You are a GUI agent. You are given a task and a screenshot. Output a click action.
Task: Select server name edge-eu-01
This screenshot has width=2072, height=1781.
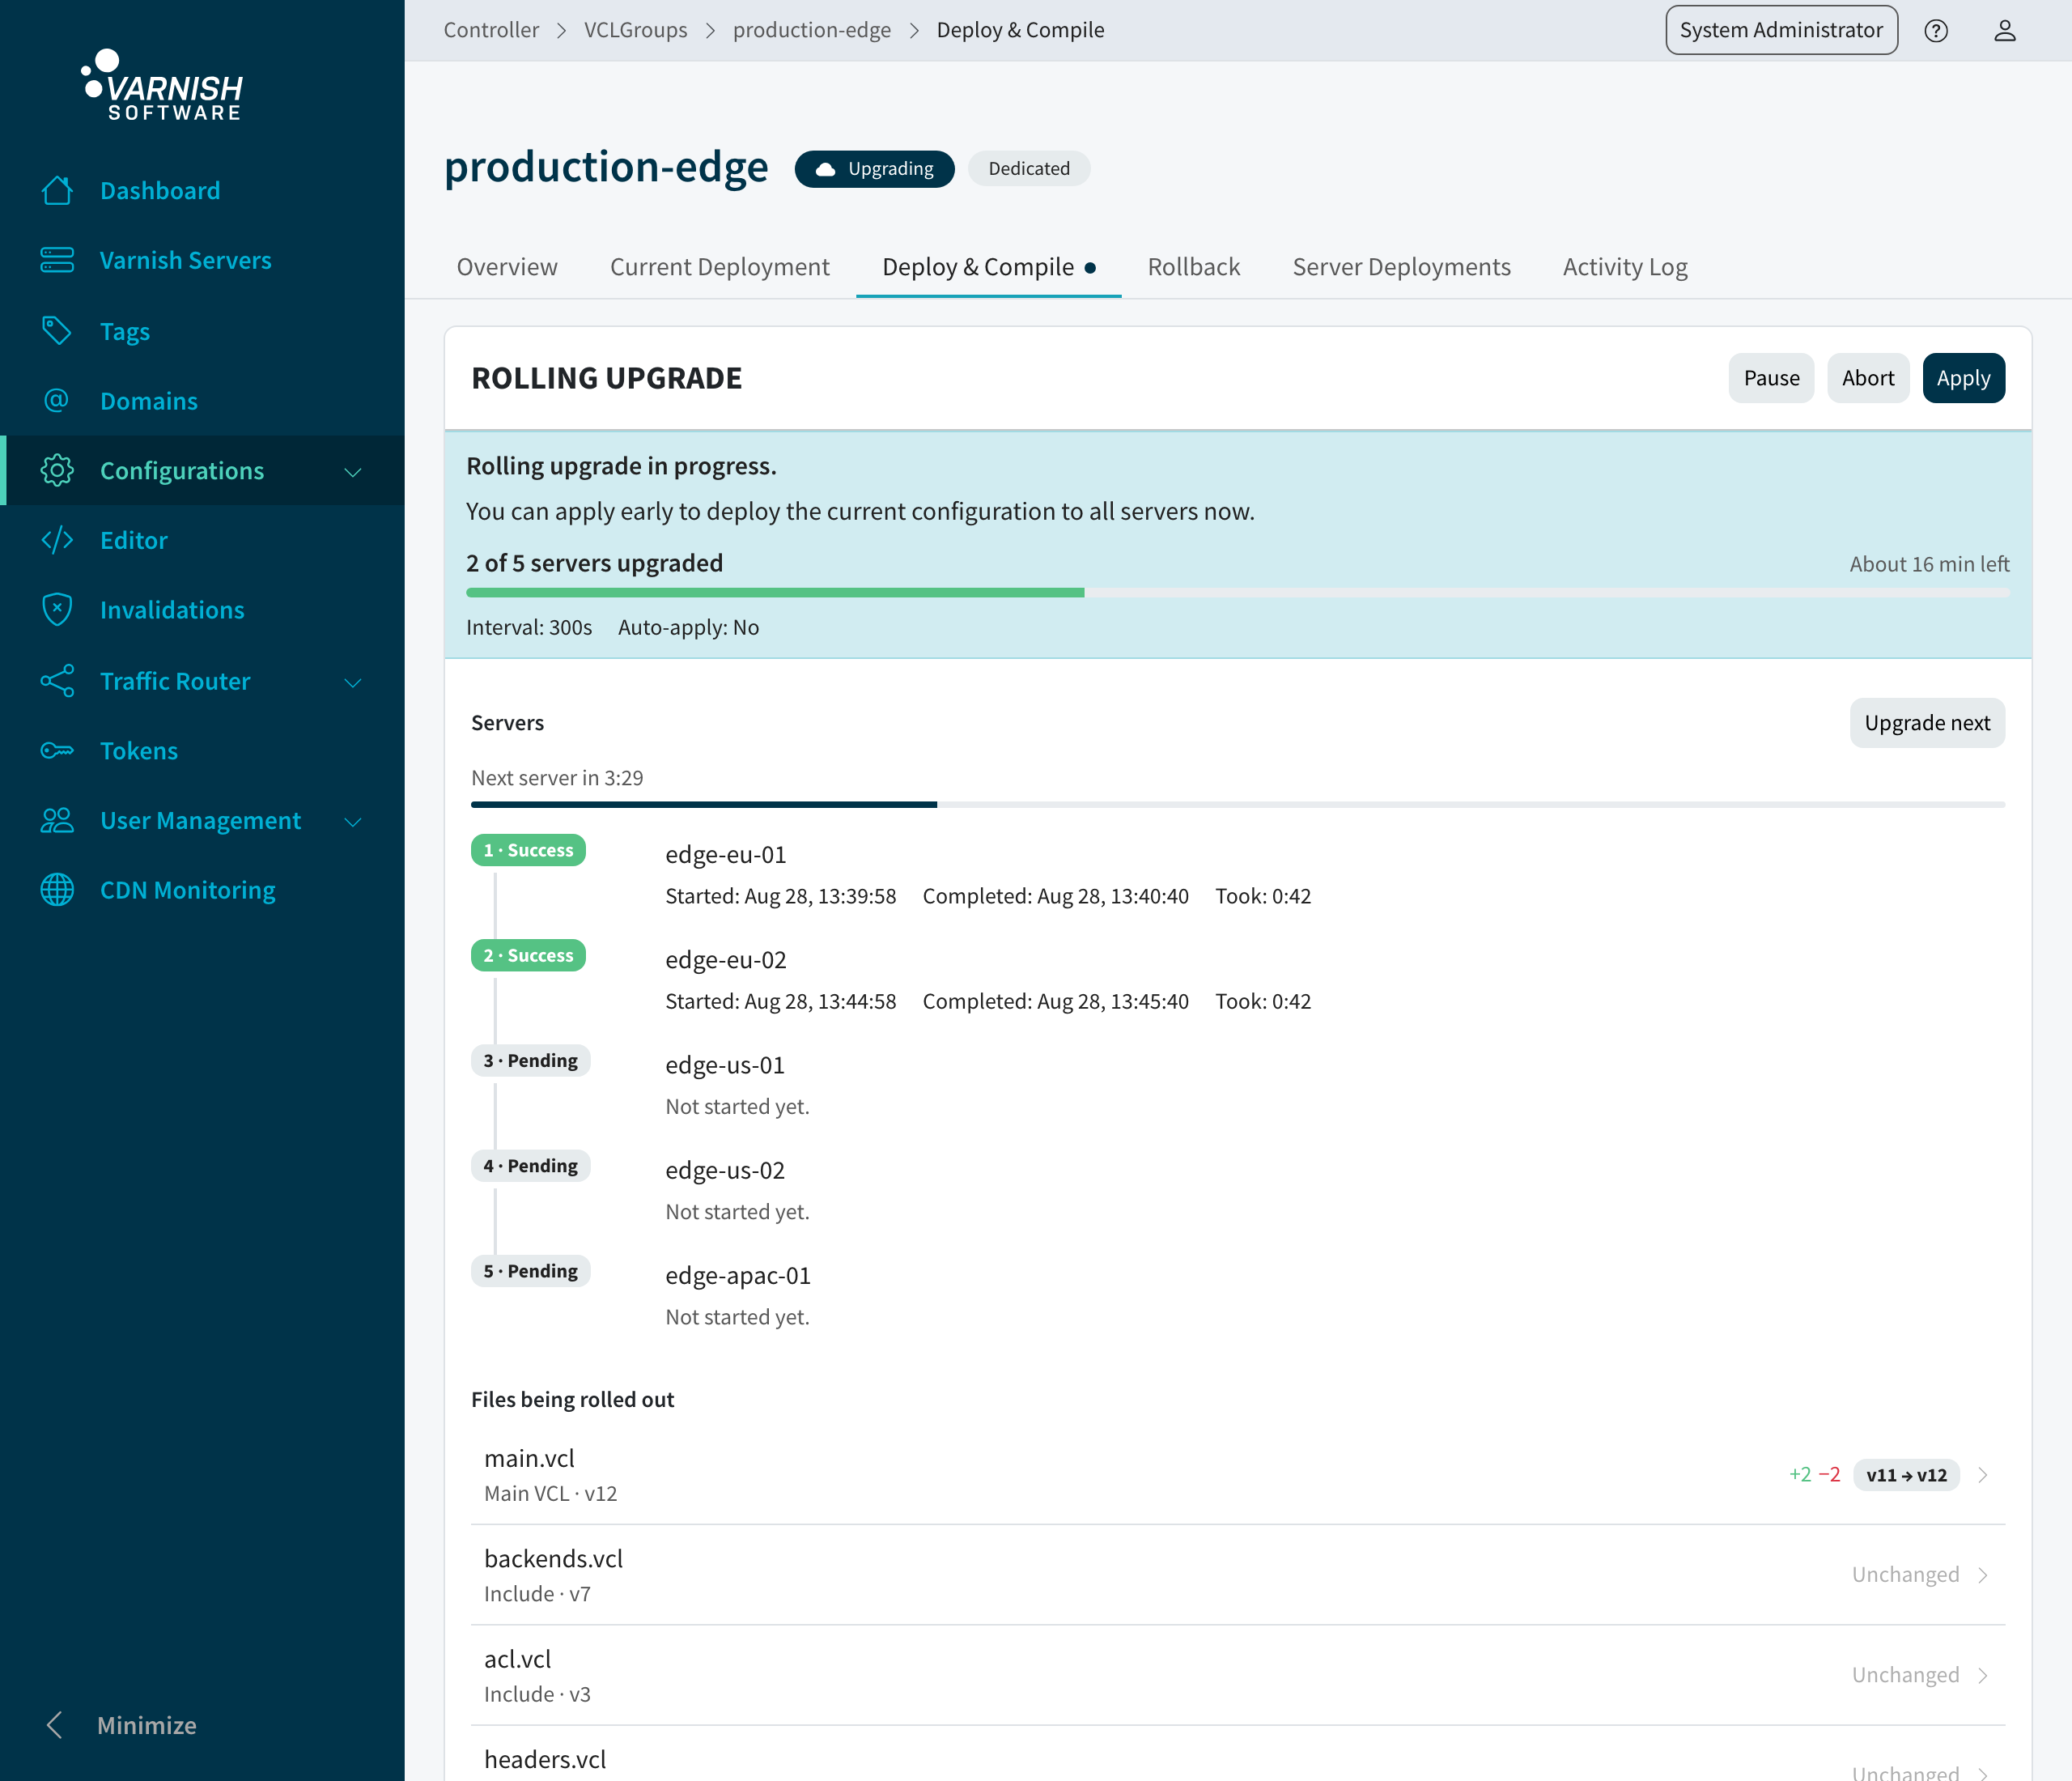[x=726, y=855]
